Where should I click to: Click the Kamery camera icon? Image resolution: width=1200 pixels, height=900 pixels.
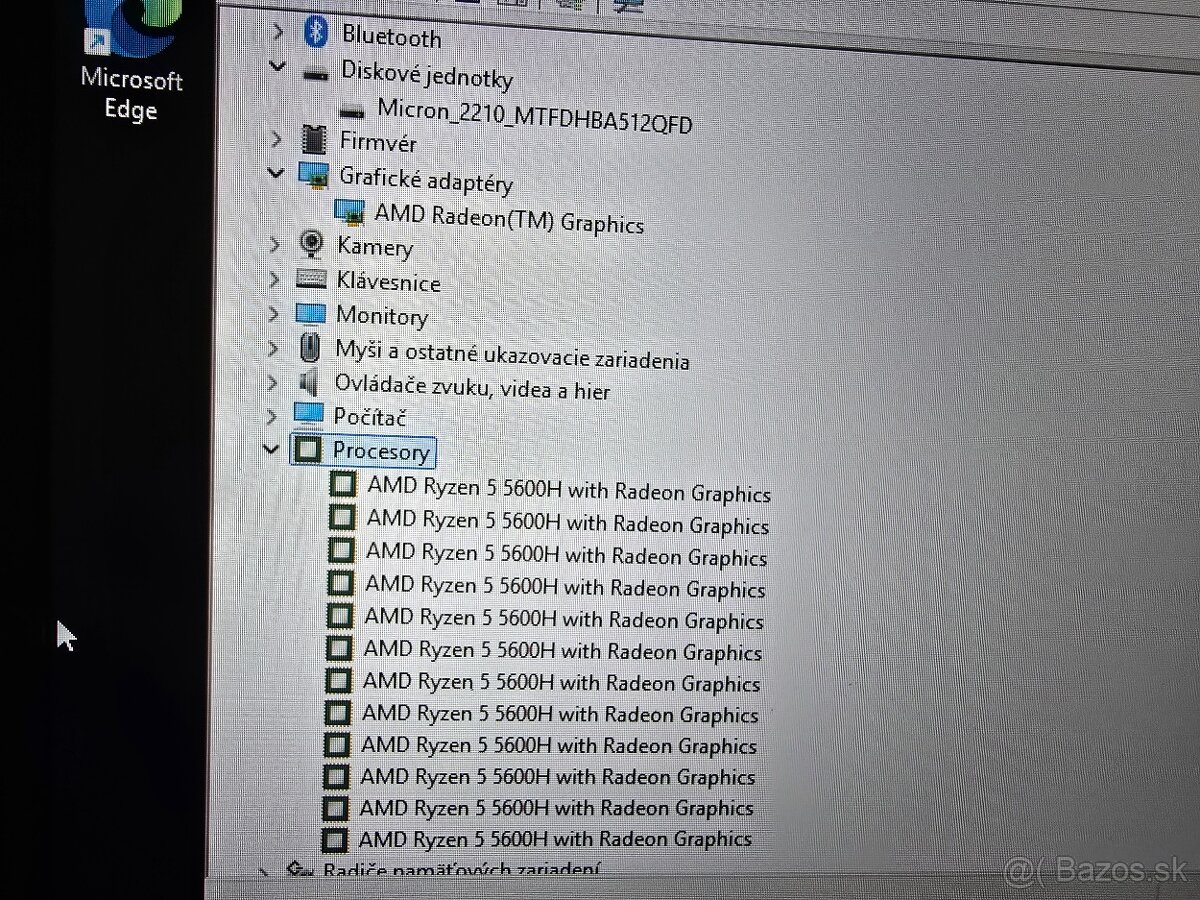[x=311, y=244]
